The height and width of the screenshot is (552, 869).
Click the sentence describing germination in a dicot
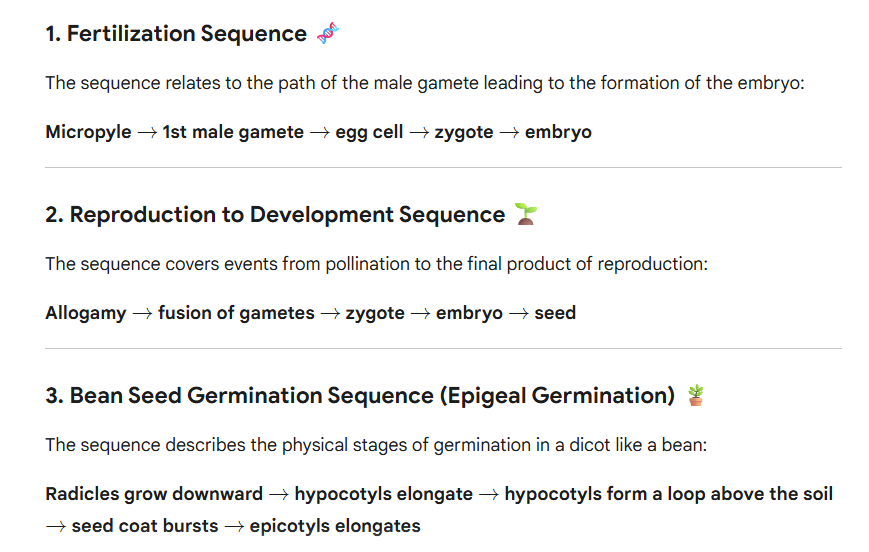point(375,445)
